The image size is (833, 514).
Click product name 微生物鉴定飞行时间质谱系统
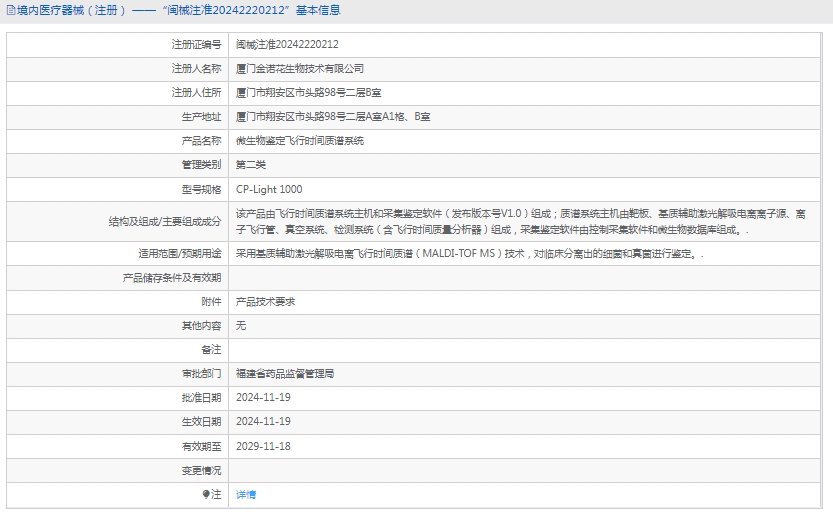click(299, 141)
